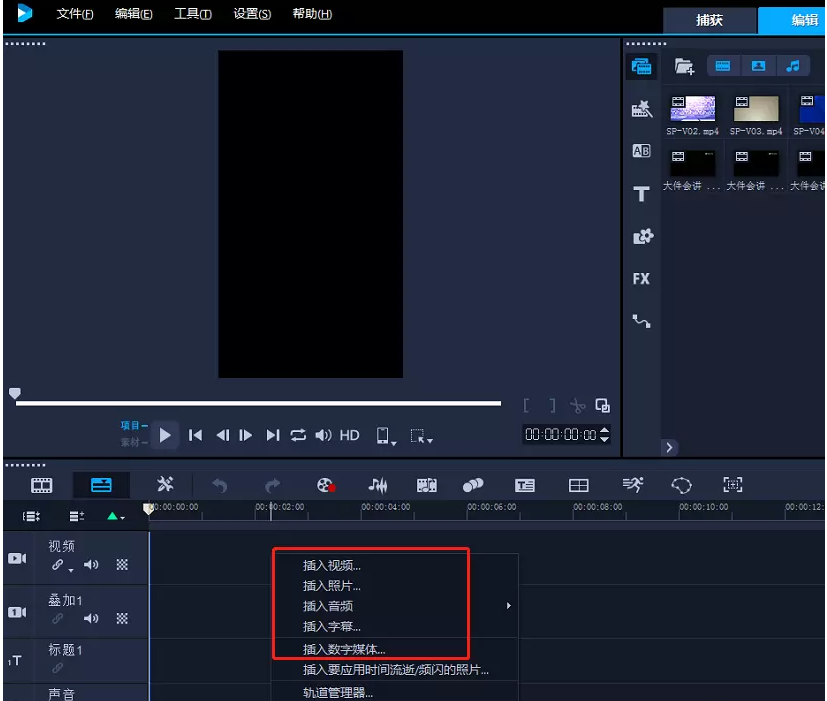
Task: Expand the 插入音频 submenu arrow
Action: point(508,606)
